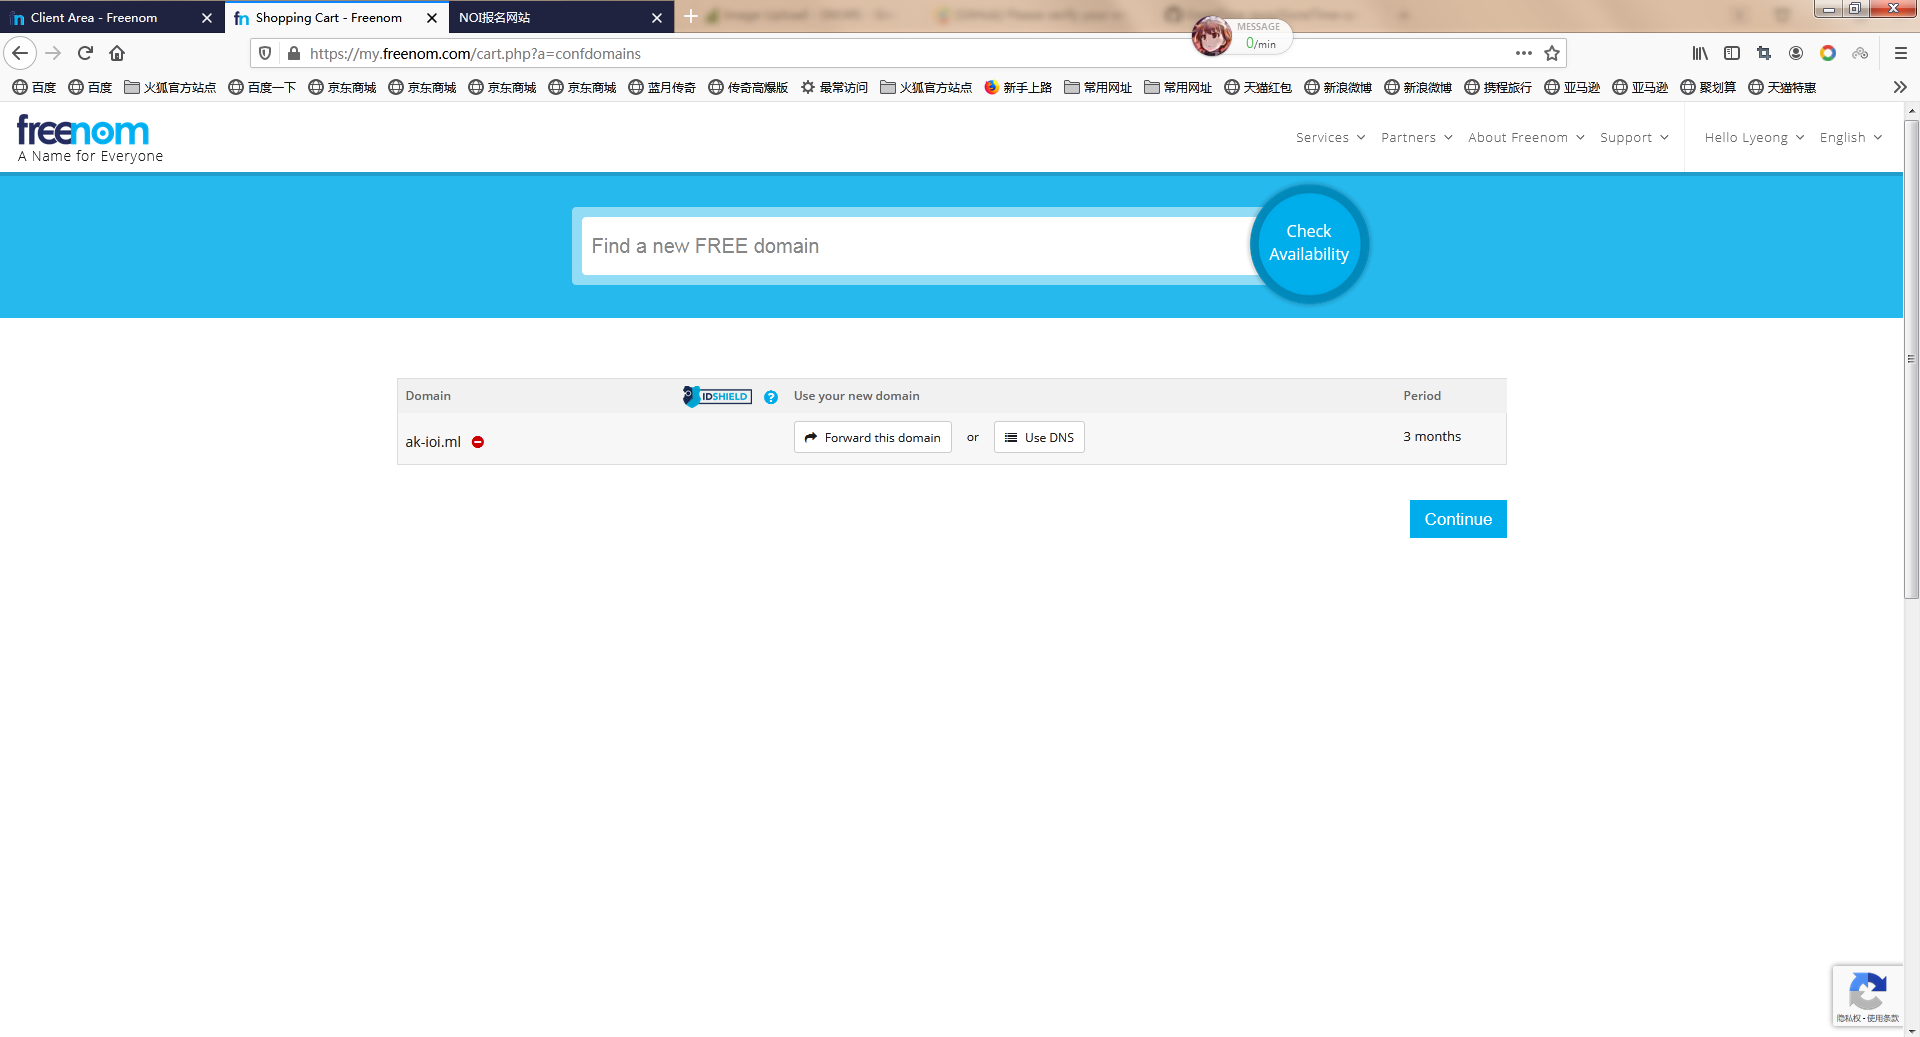Click the 3 months period value

1432,437
